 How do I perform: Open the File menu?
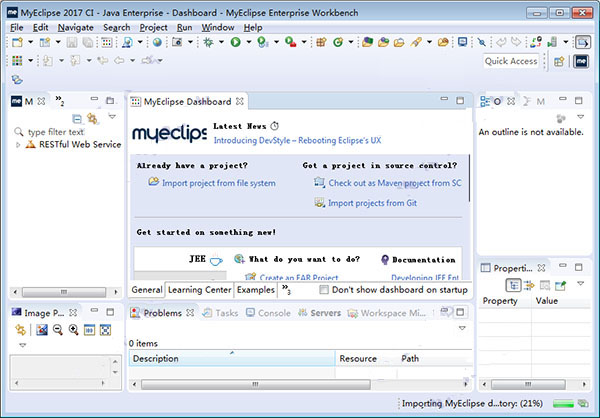[16, 28]
